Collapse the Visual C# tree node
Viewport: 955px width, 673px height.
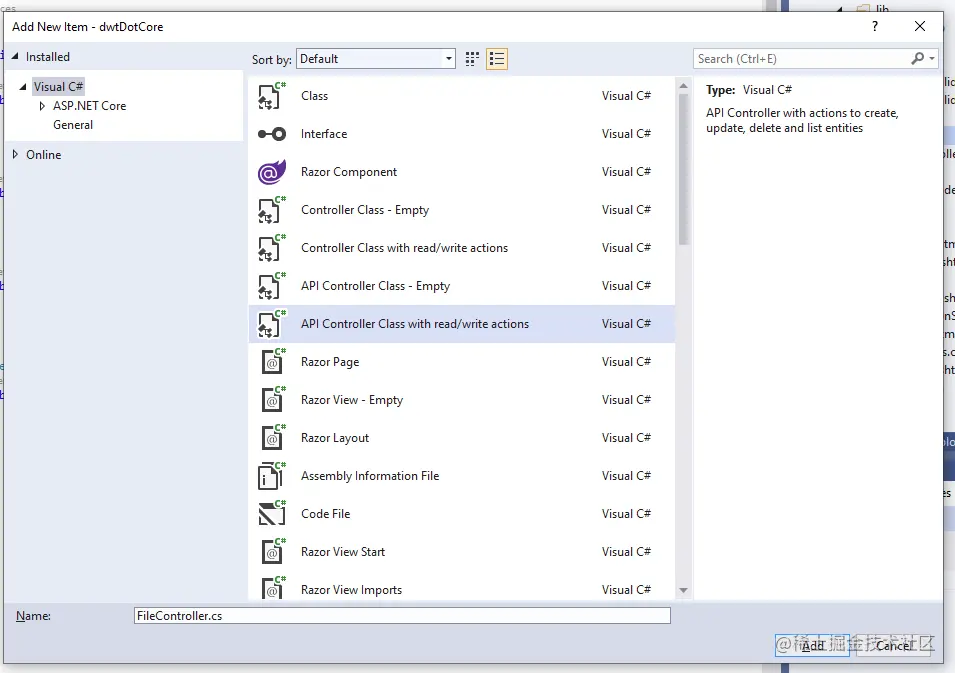[x=23, y=86]
